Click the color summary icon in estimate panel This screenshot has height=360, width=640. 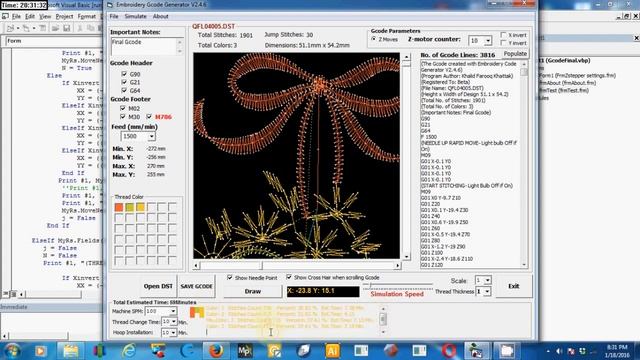coord(197,312)
